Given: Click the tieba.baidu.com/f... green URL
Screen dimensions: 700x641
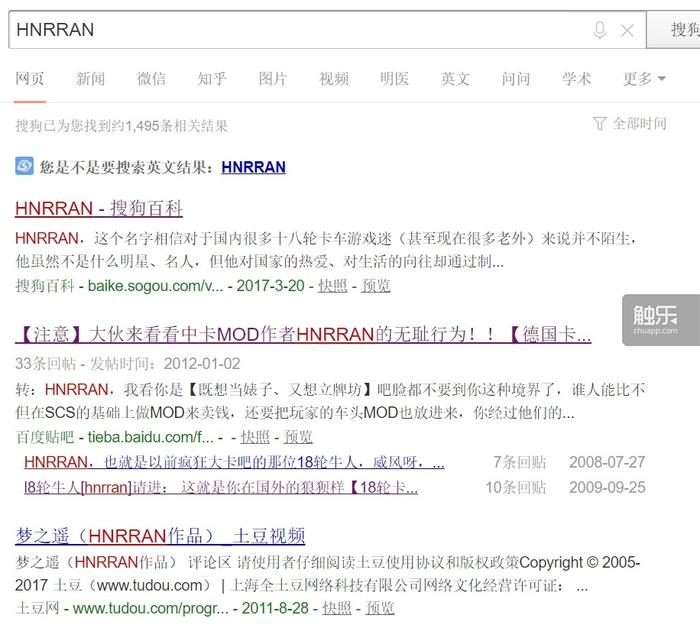Looking at the screenshot, I should [151, 437].
